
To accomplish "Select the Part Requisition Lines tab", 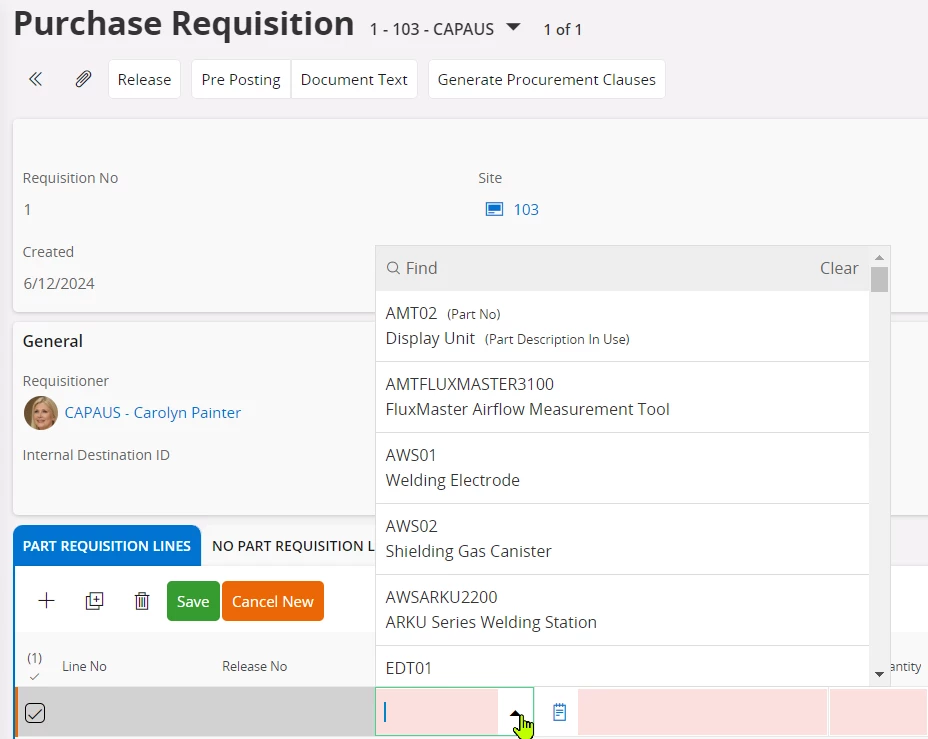I will point(107,546).
